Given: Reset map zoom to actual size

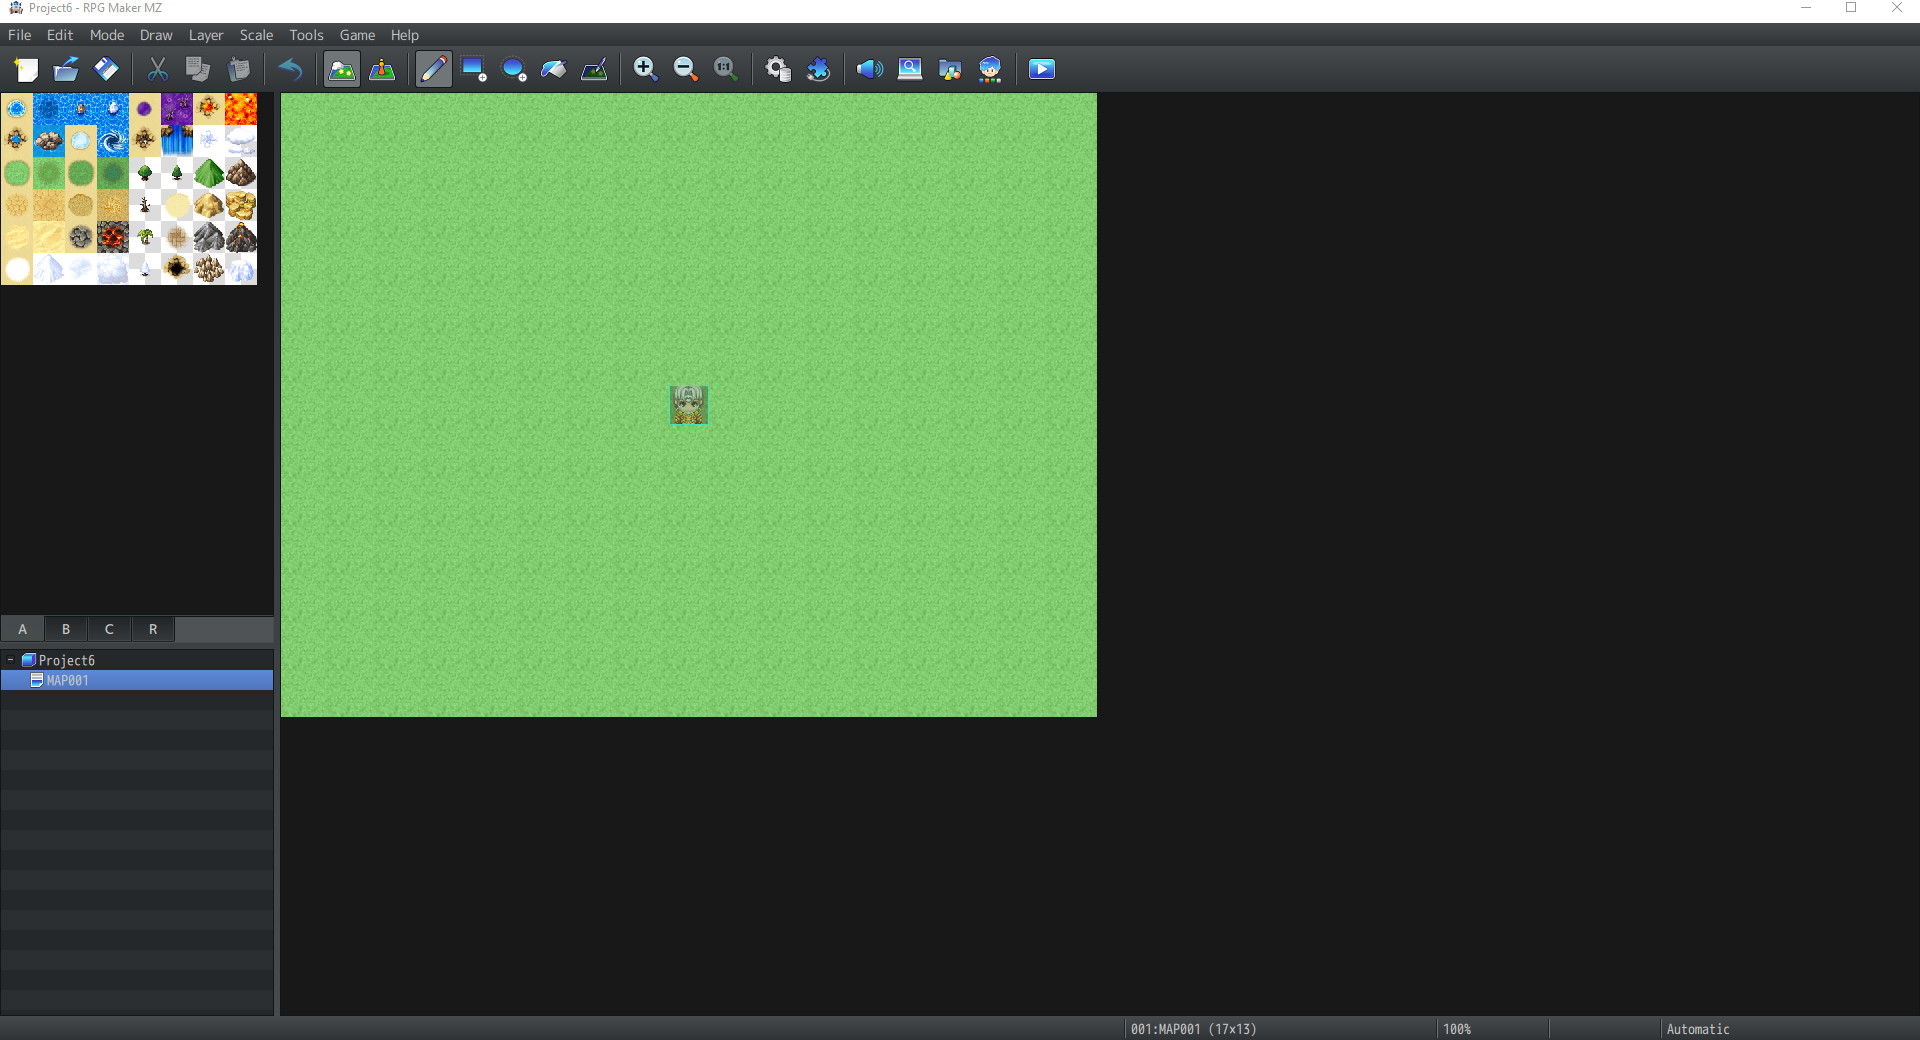Looking at the screenshot, I should [x=724, y=69].
